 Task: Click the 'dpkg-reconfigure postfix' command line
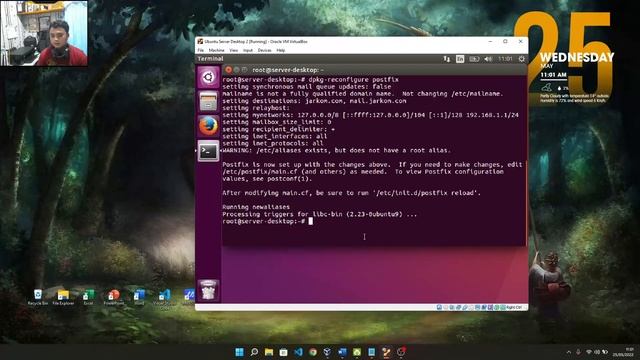[x=311, y=80]
